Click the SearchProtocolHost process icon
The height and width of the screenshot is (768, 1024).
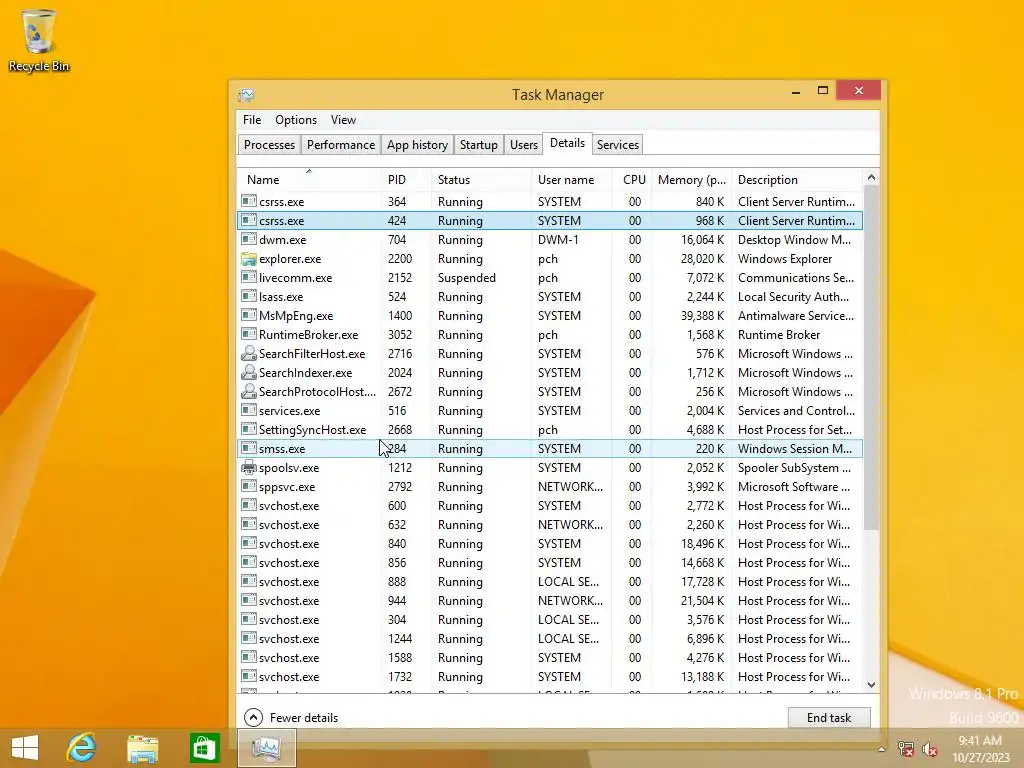coord(248,391)
